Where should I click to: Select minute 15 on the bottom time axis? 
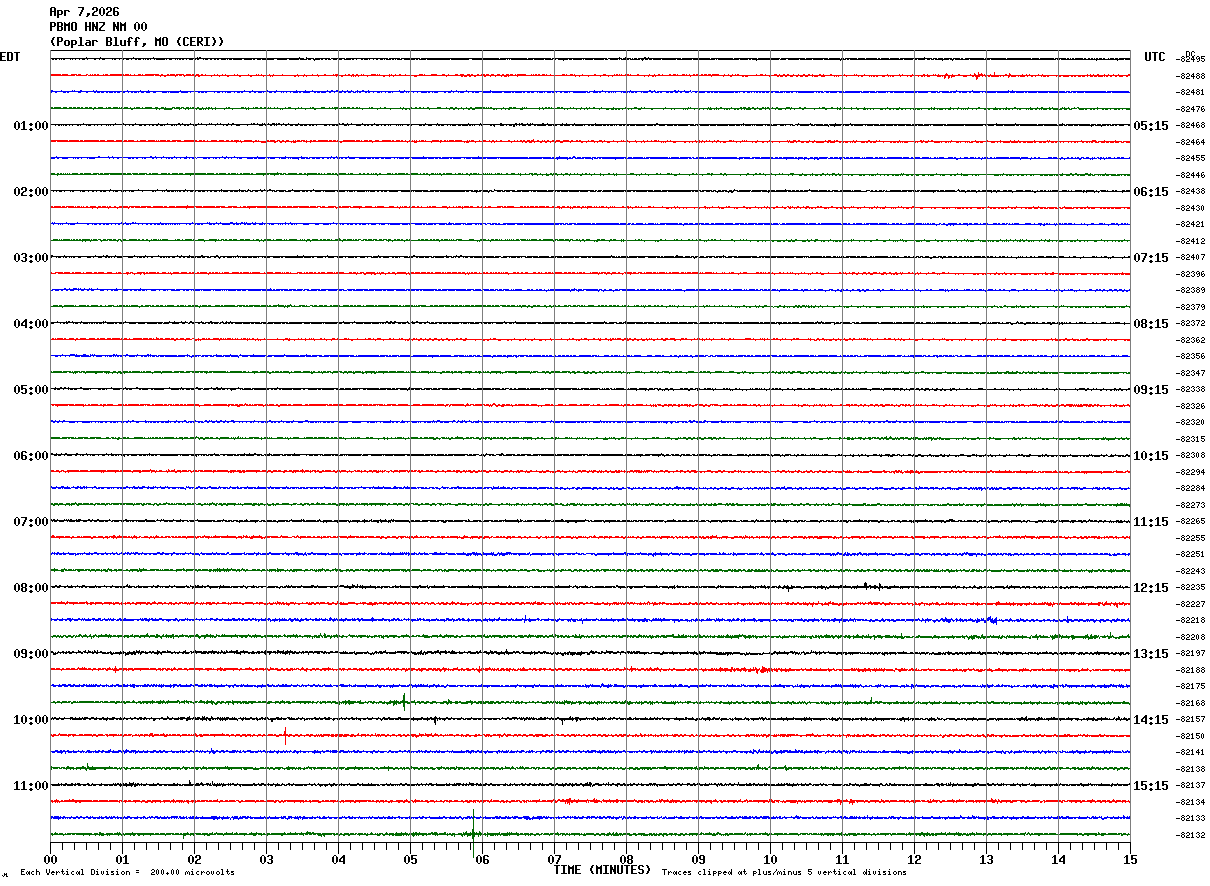click(1129, 859)
